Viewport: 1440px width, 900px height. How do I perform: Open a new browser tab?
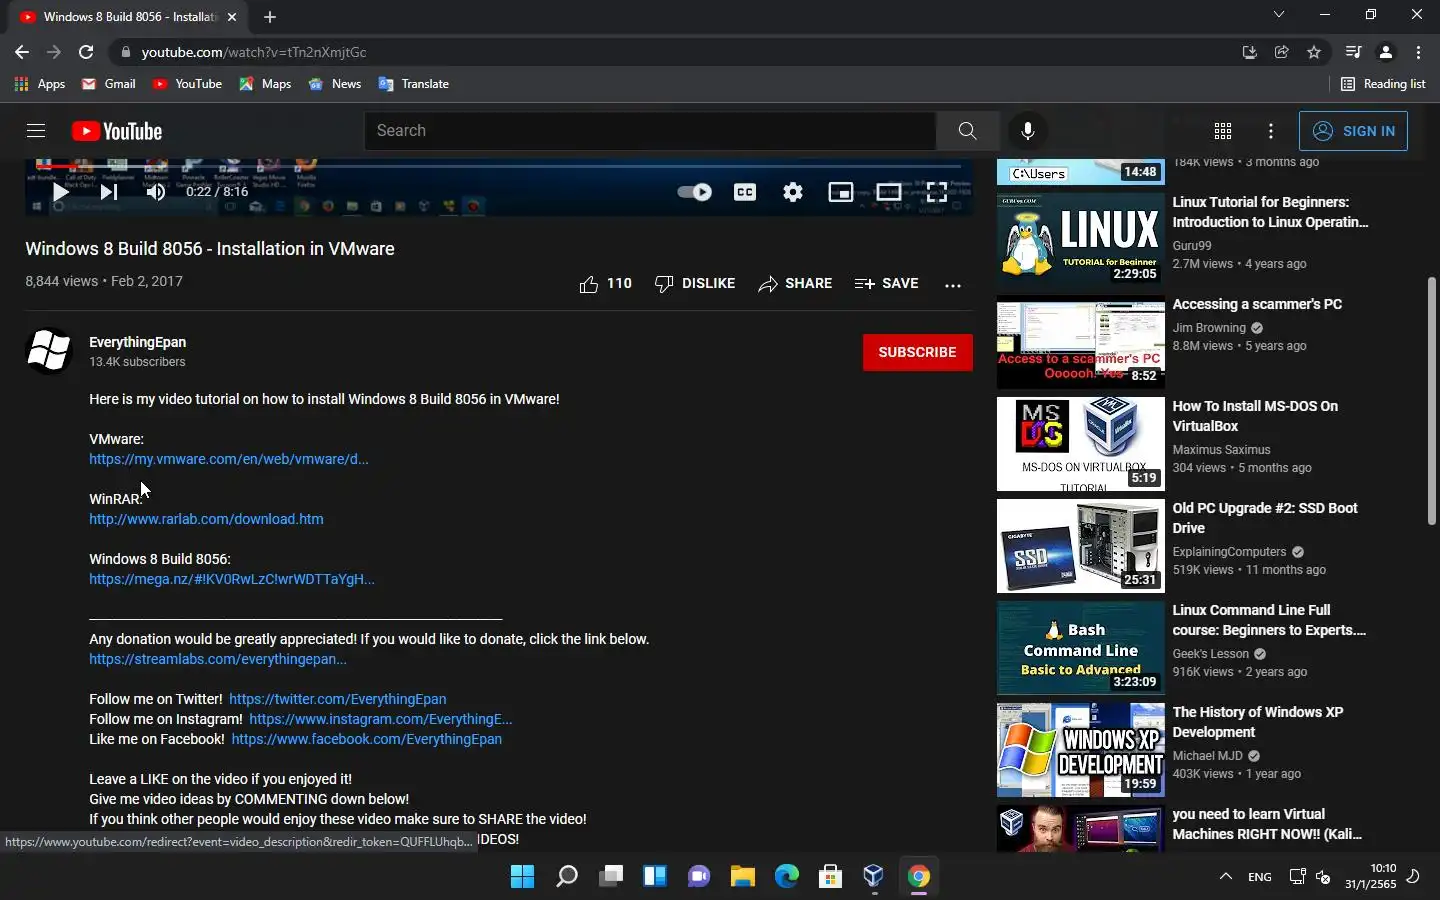click(x=270, y=16)
